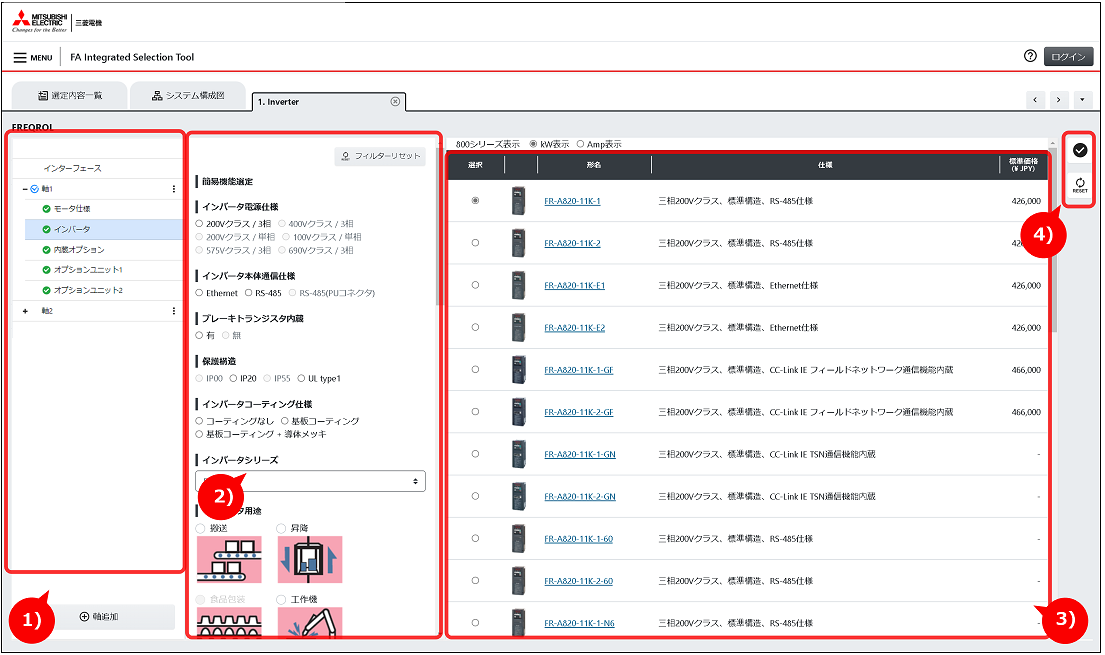Click the filter panel vertical scrollbar
The image size is (1105, 655).
pyautogui.click(x=438, y=226)
